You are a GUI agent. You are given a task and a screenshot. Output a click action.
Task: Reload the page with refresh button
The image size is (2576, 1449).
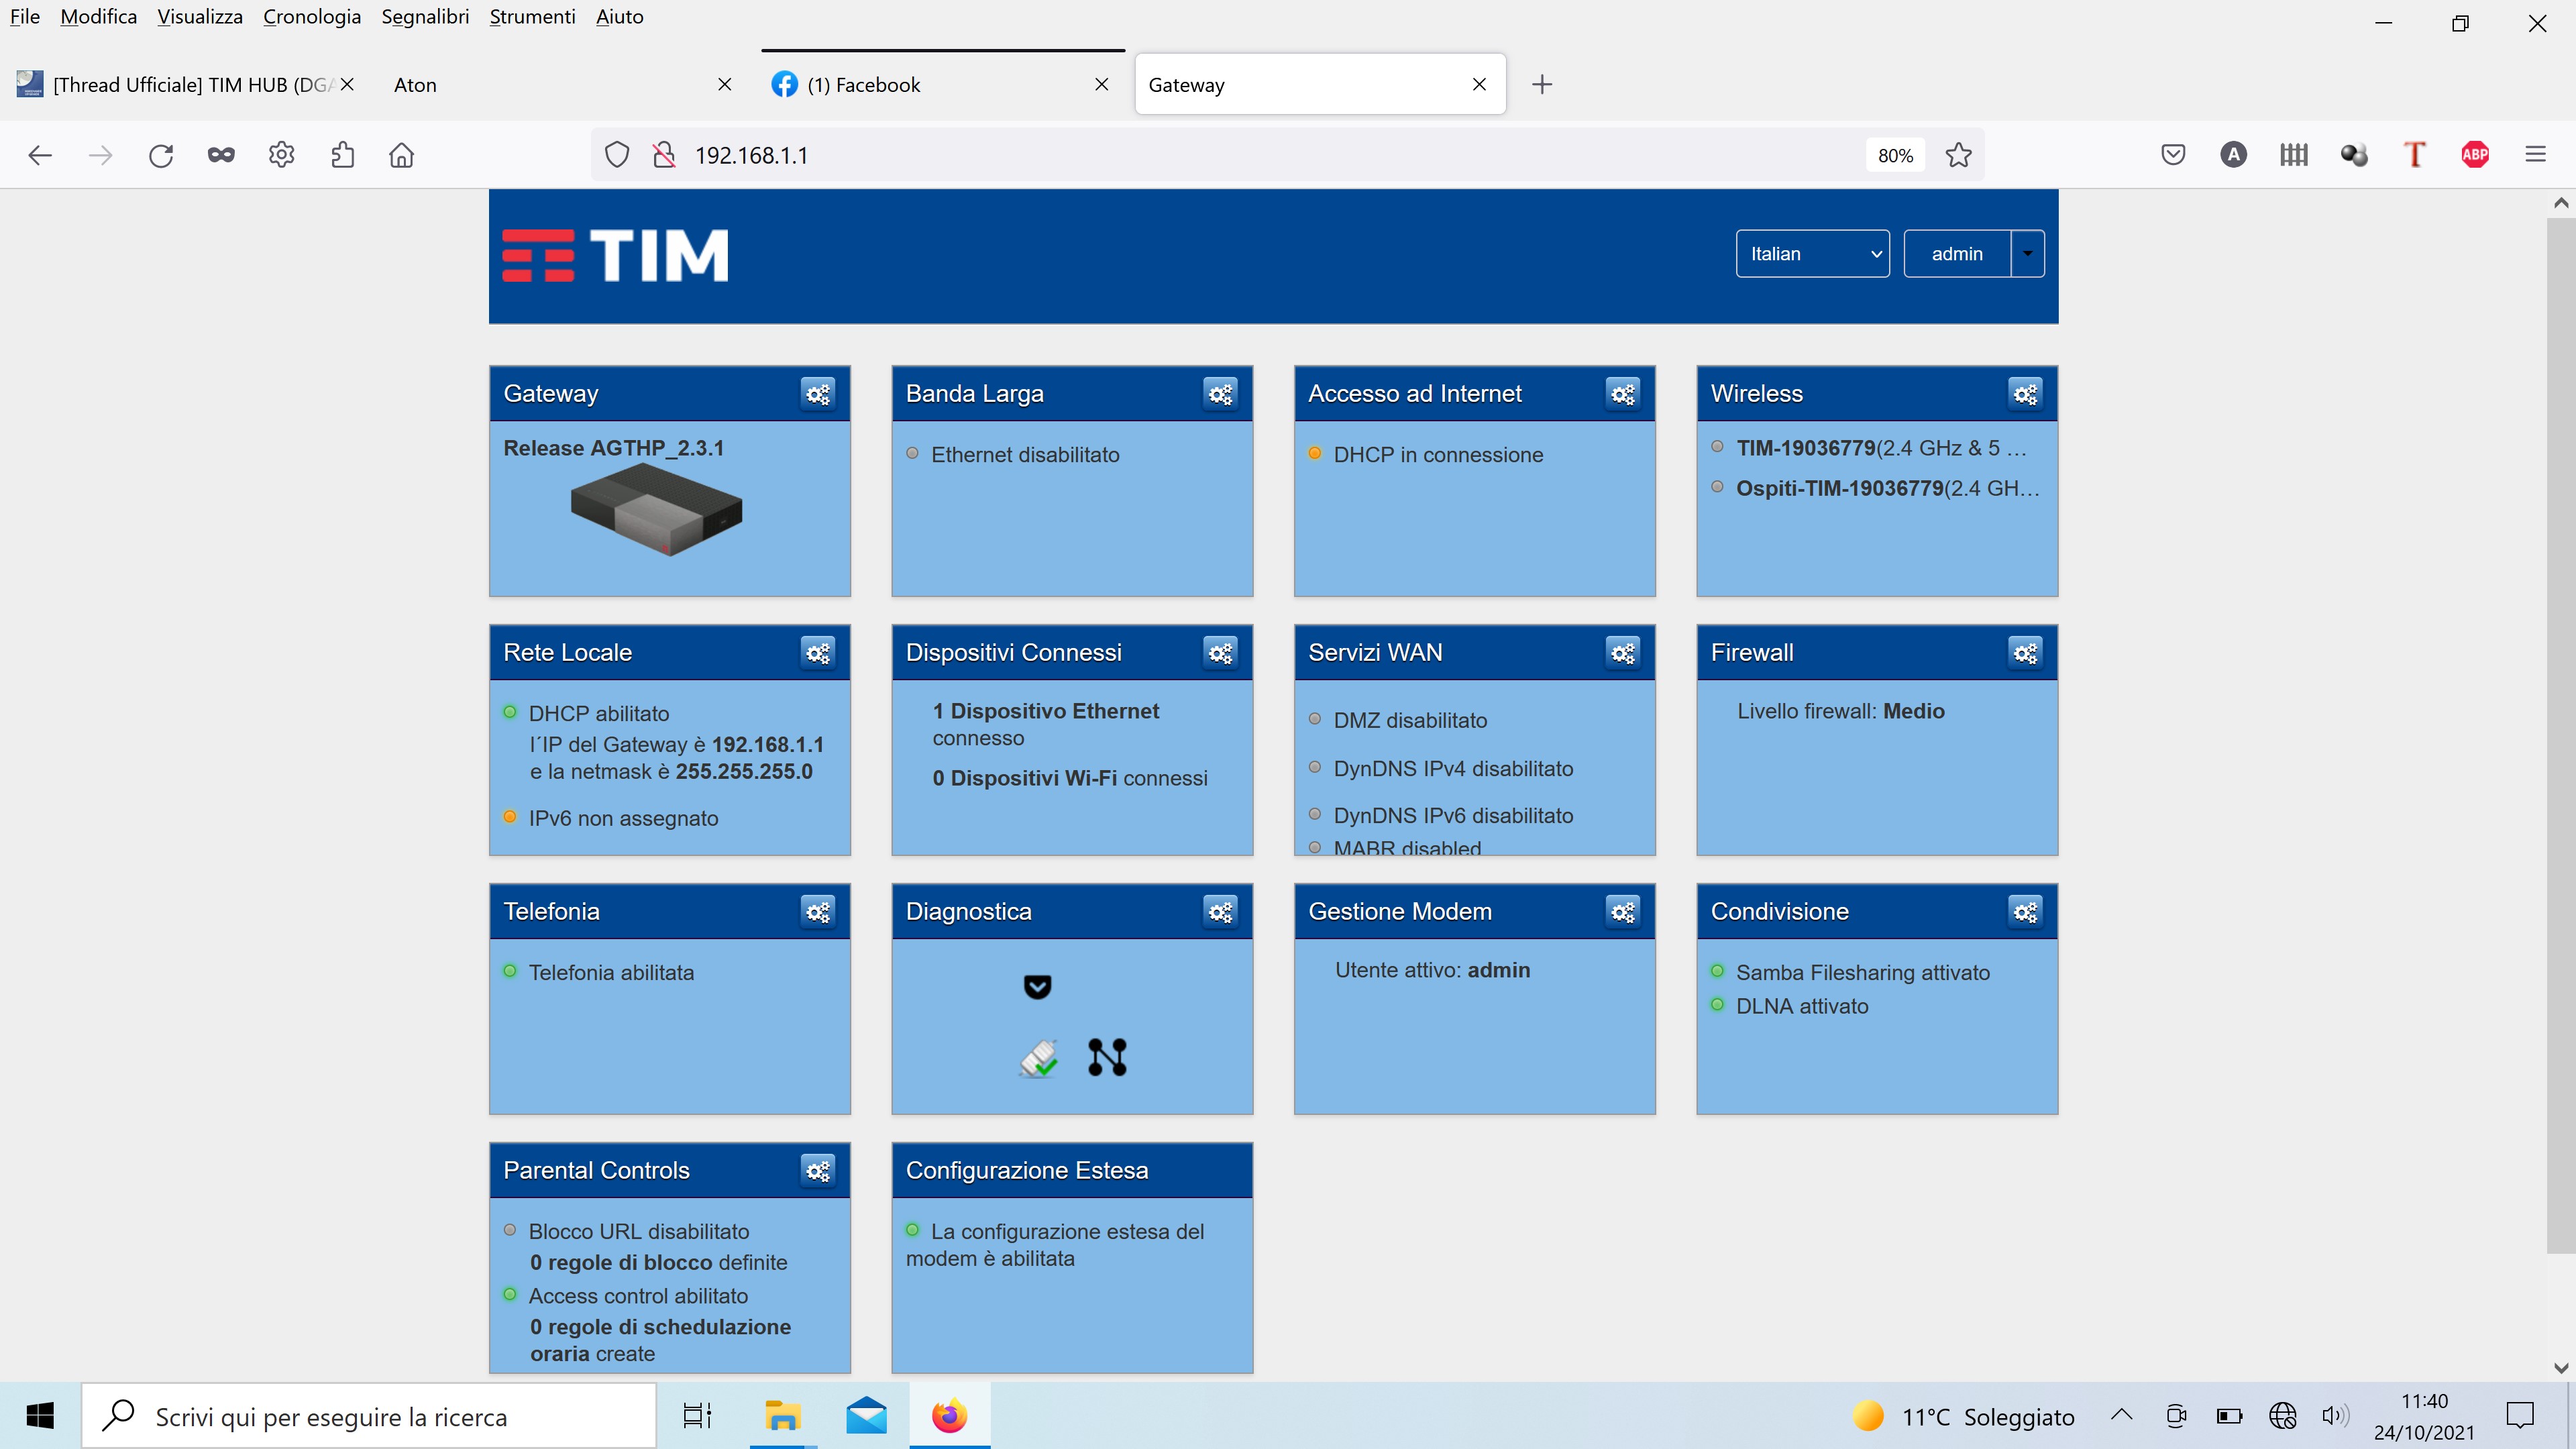click(161, 155)
